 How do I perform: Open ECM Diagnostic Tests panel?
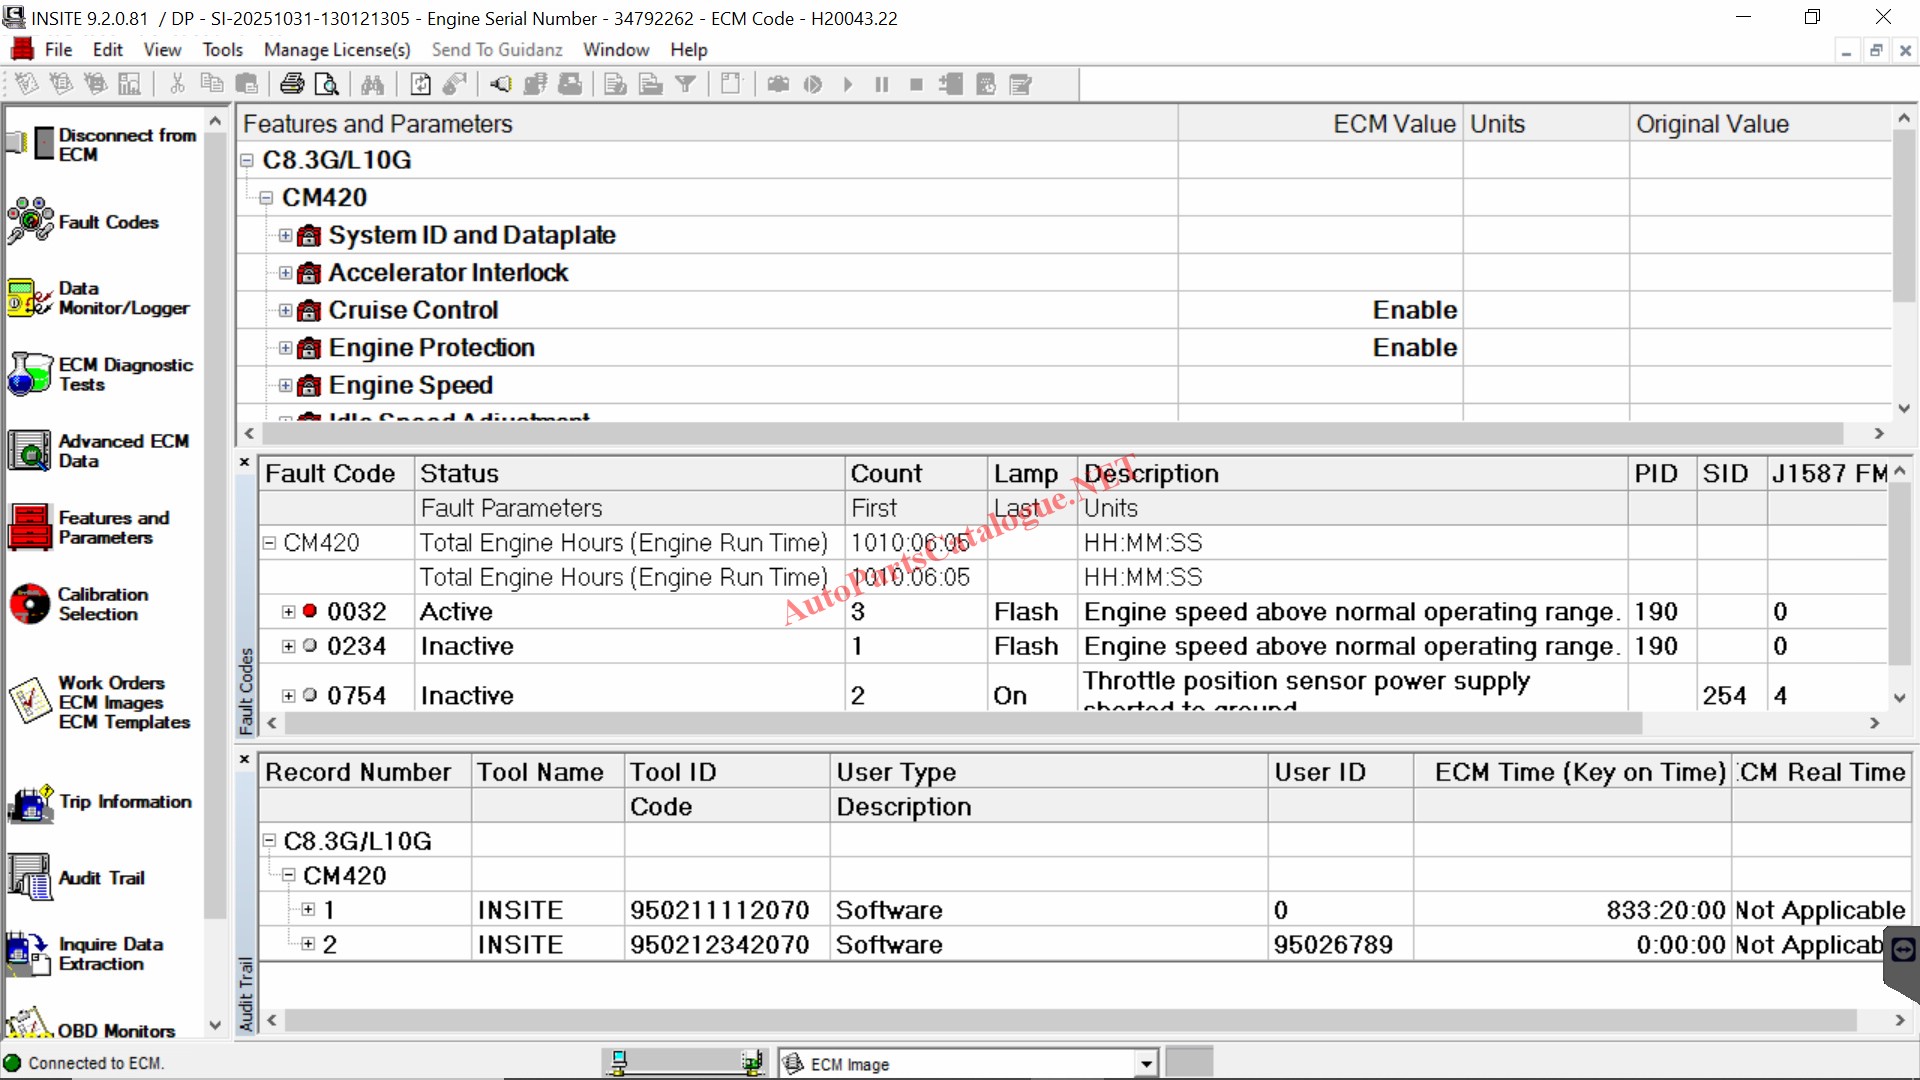pyautogui.click(x=30, y=374)
